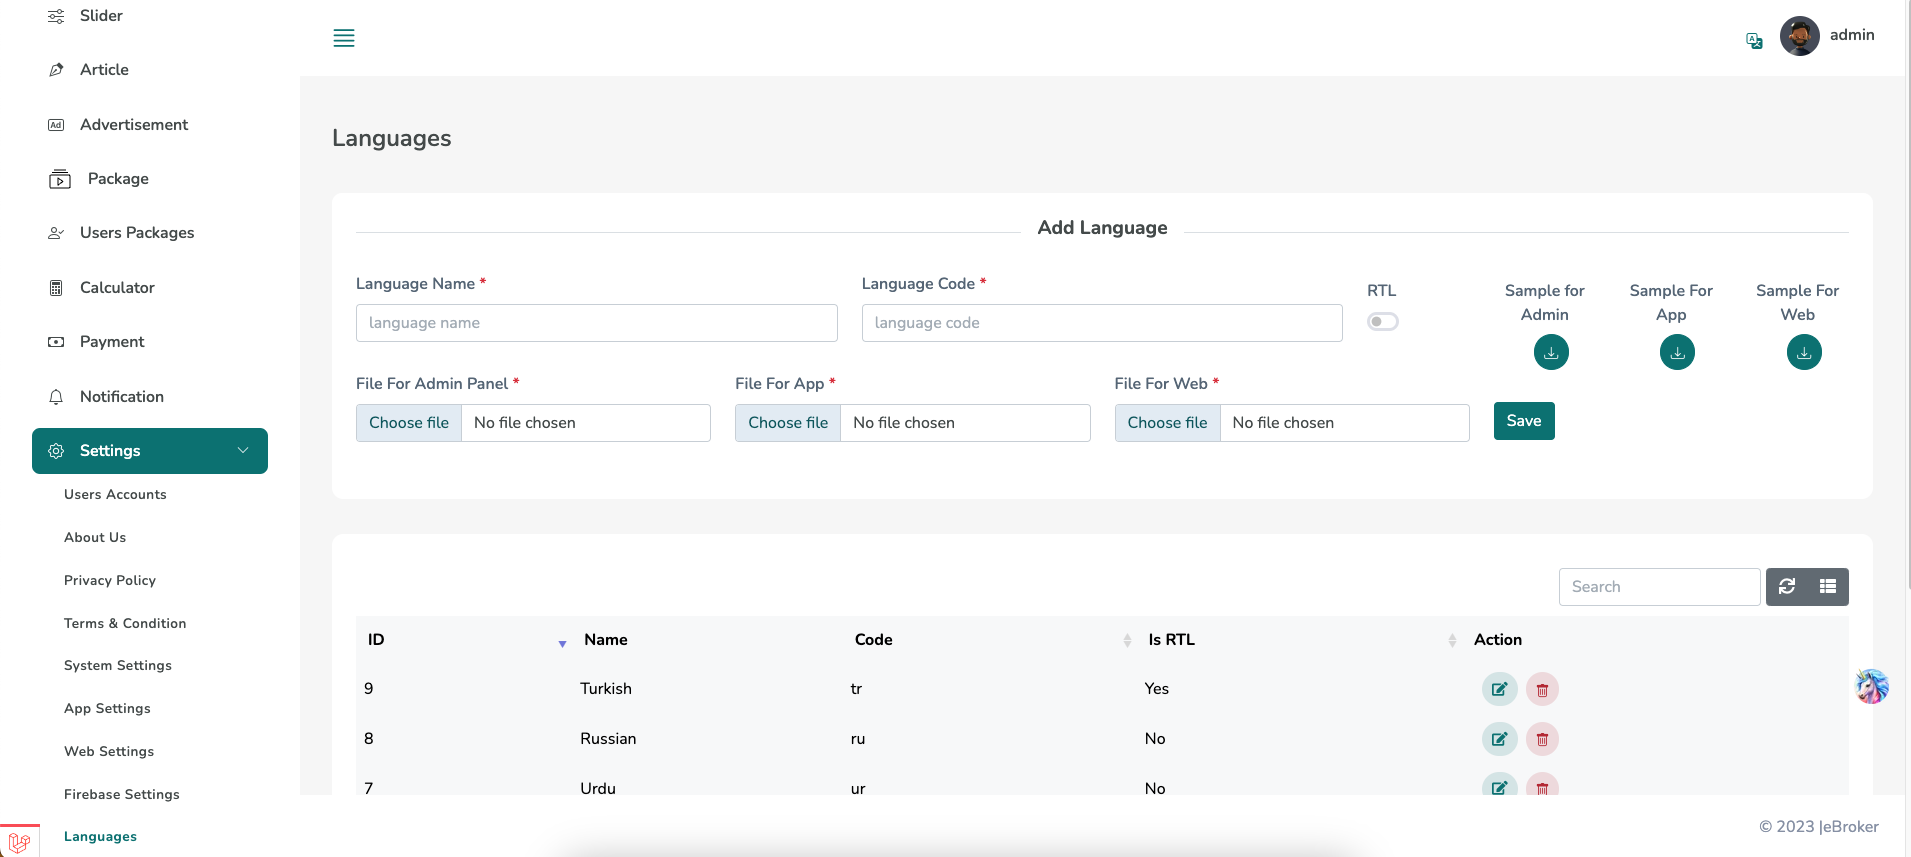Viewport: 1911px width, 857px height.
Task: Open the Payment sidebar item
Action: (112, 342)
